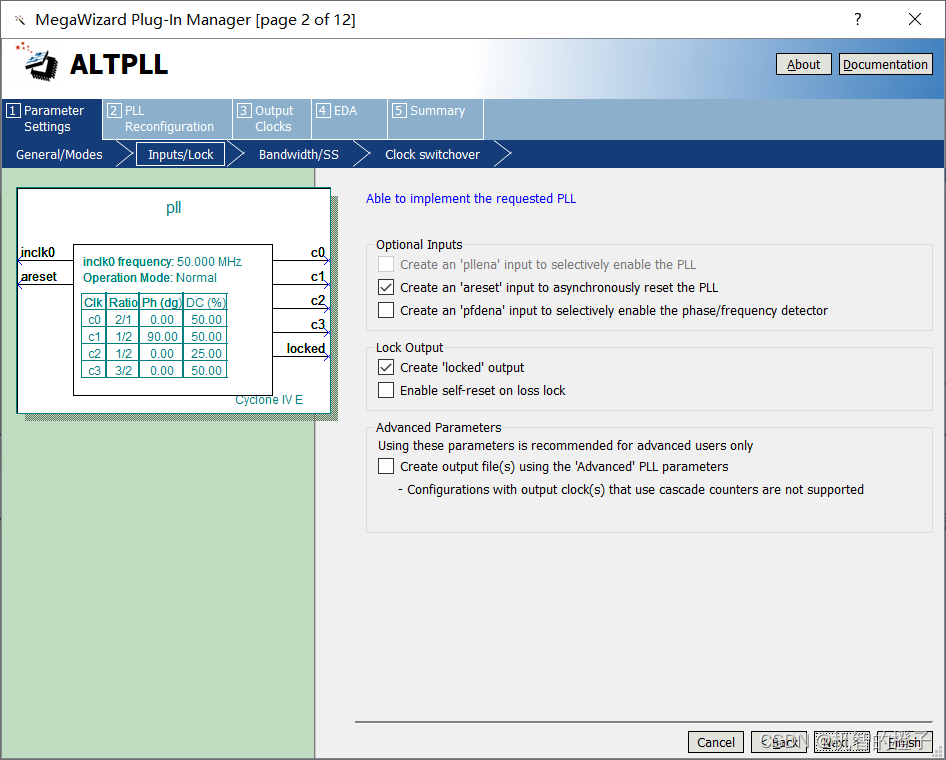
Task: Open the EDA tab
Action: 349,119
